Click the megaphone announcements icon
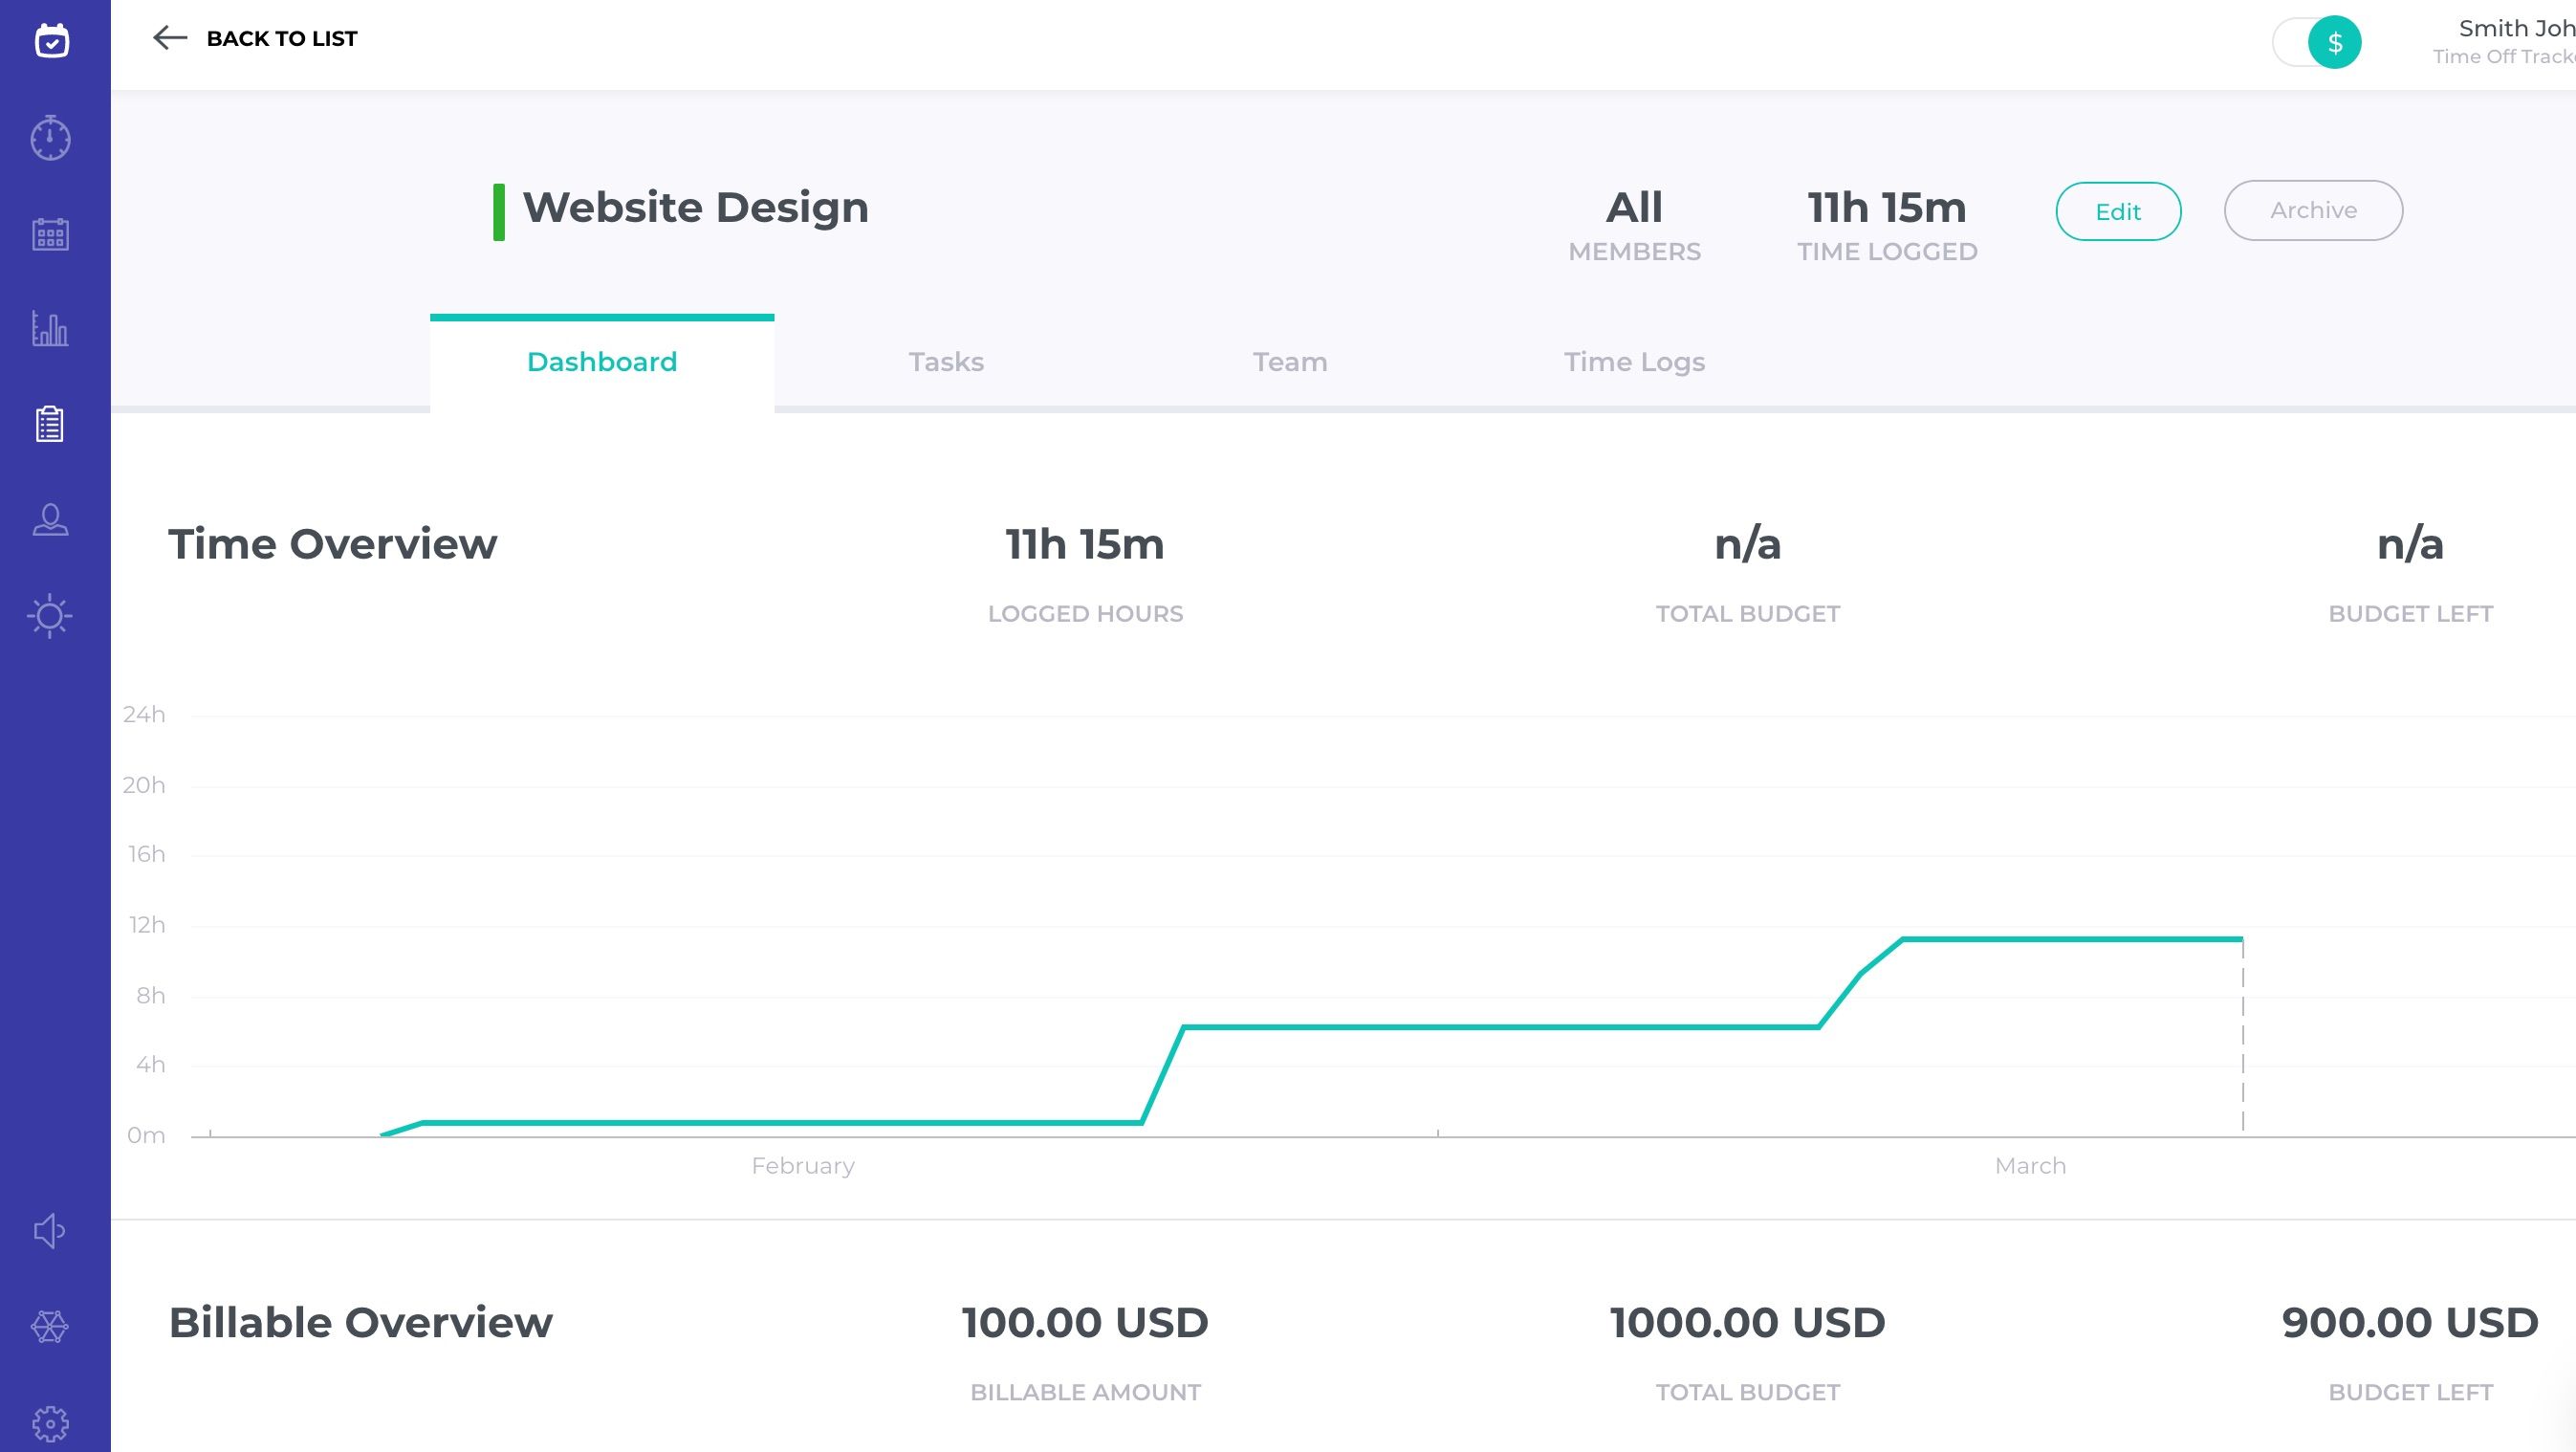The image size is (2576, 1452). tap(50, 1231)
